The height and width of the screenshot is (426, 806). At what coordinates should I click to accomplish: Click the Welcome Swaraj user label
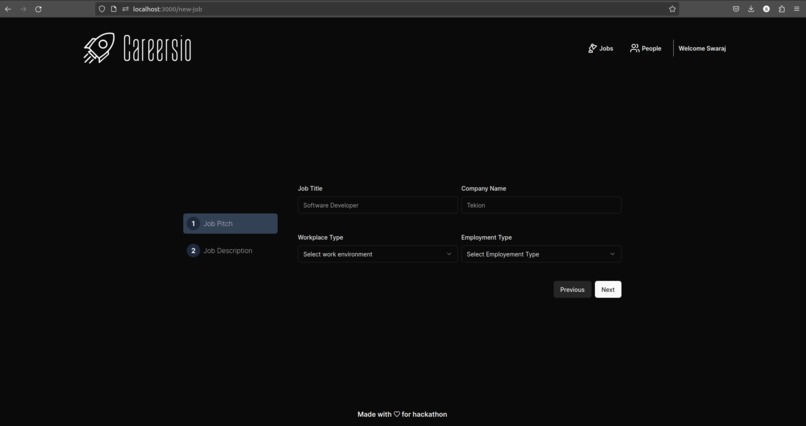pyautogui.click(x=702, y=48)
